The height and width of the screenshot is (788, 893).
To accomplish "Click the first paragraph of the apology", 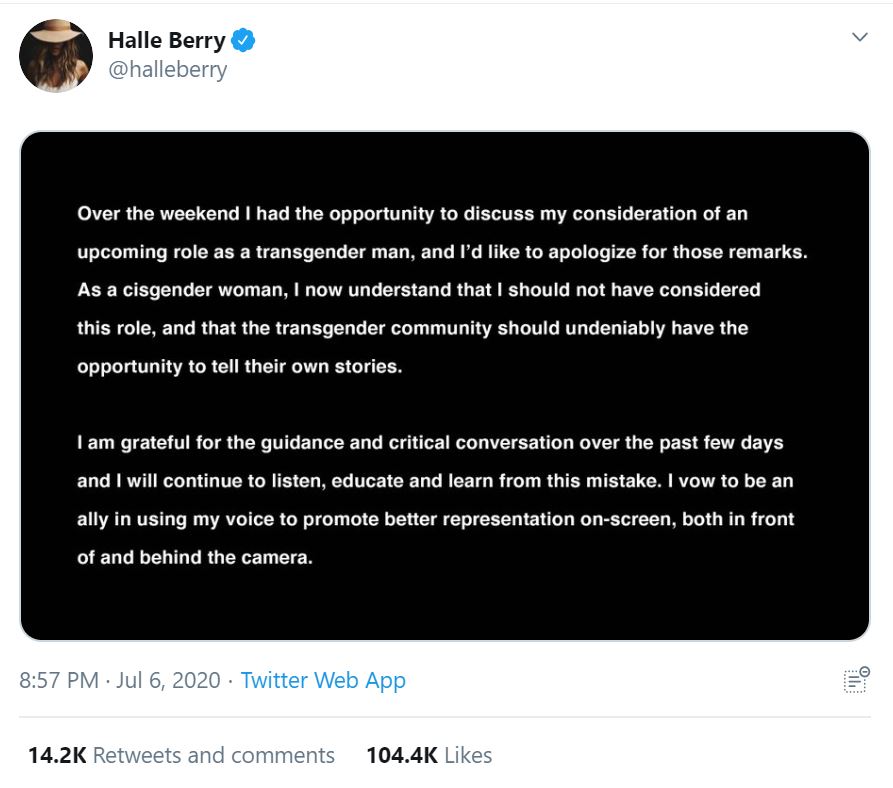I will pos(440,290).
